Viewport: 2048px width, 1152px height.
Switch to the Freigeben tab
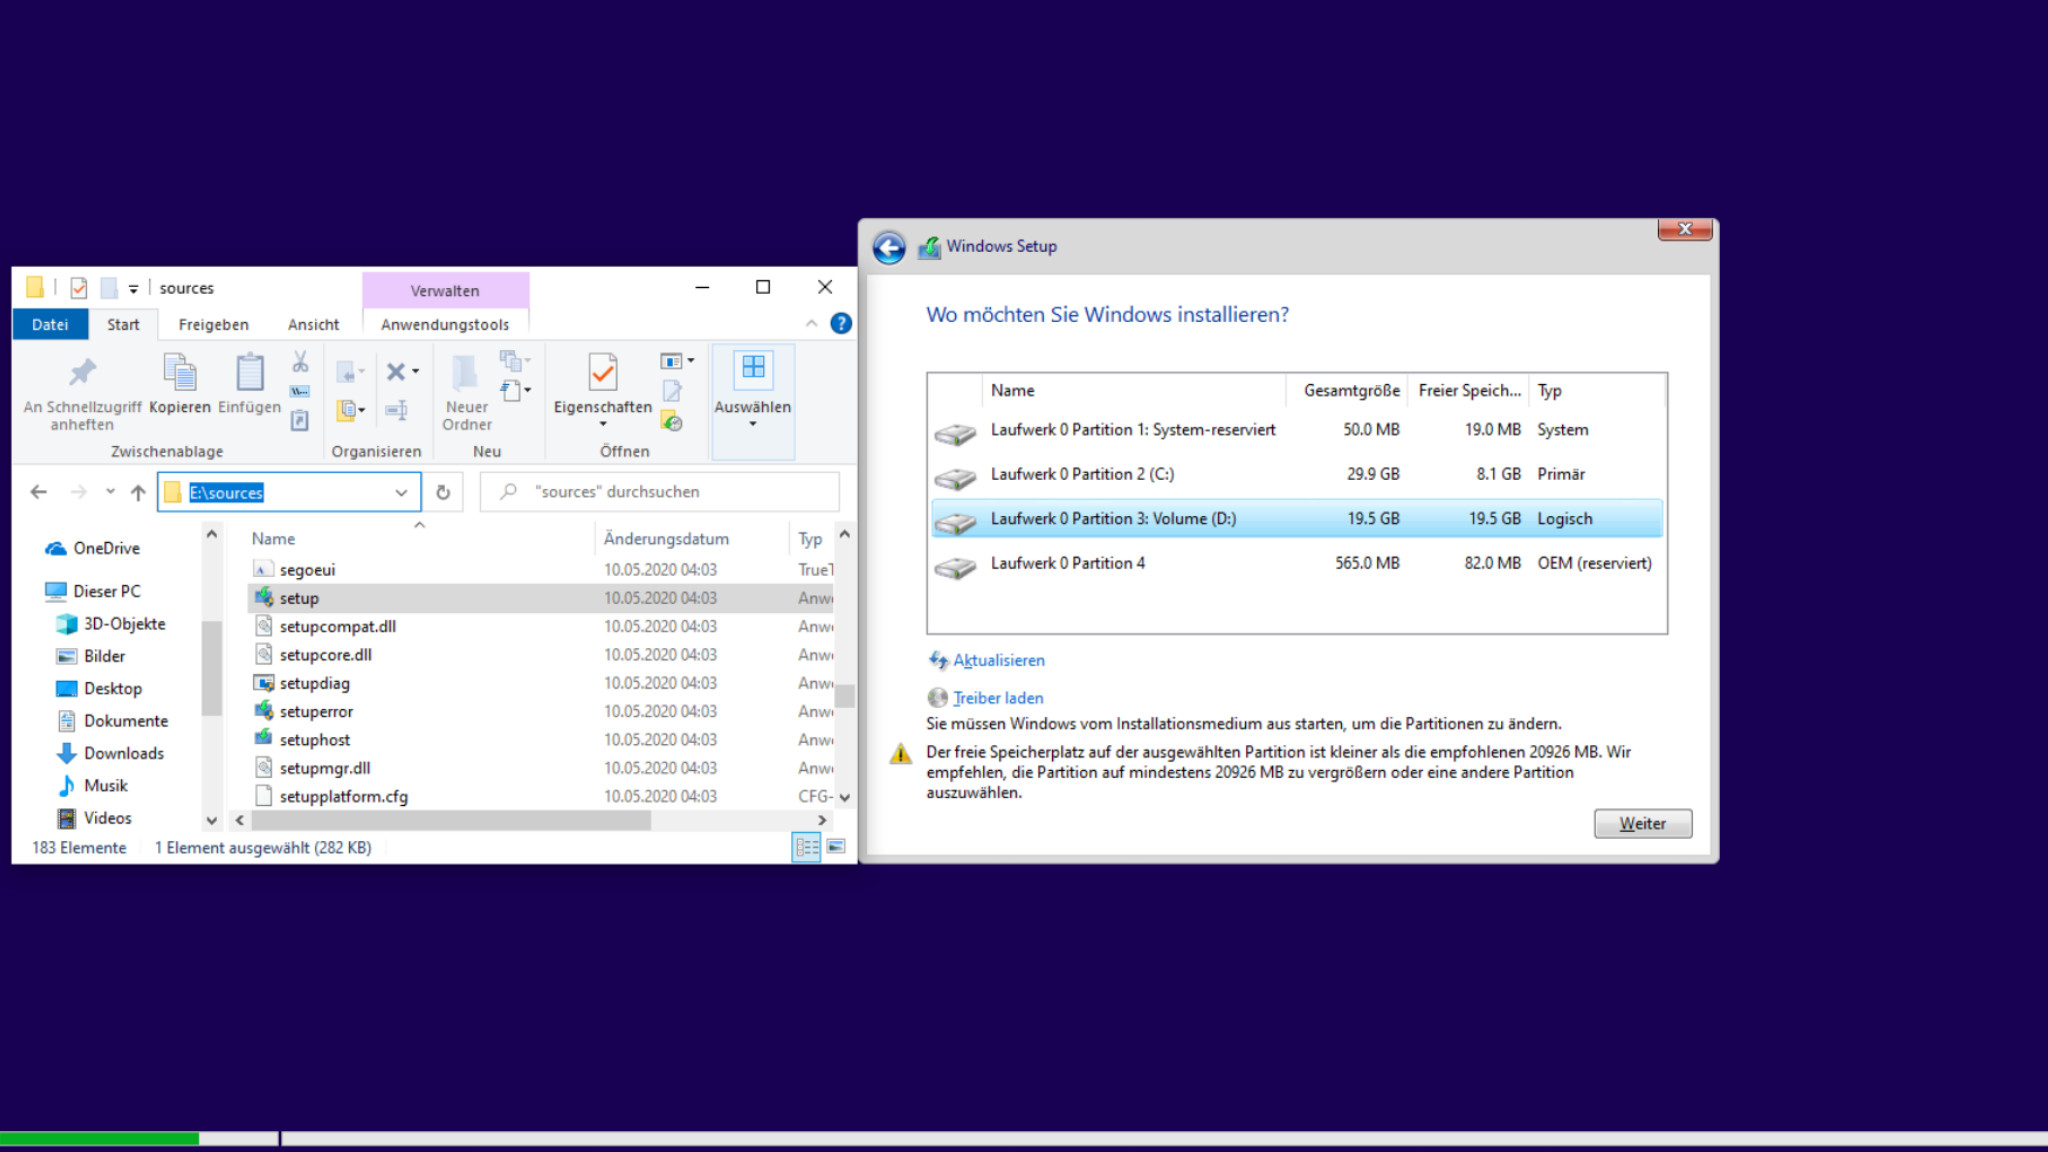(x=213, y=324)
